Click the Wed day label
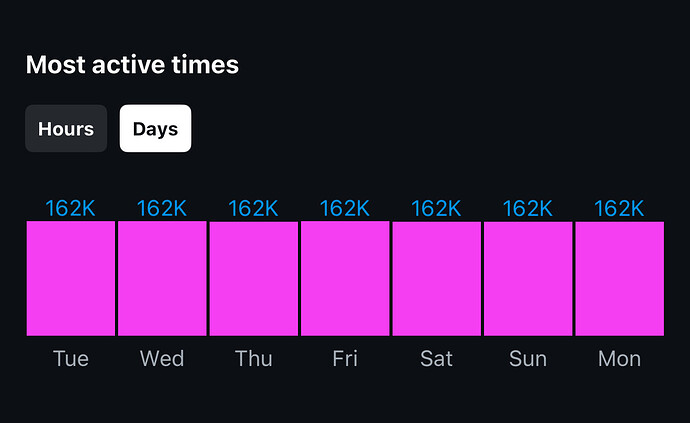This screenshot has height=423, width=690. click(162, 358)
